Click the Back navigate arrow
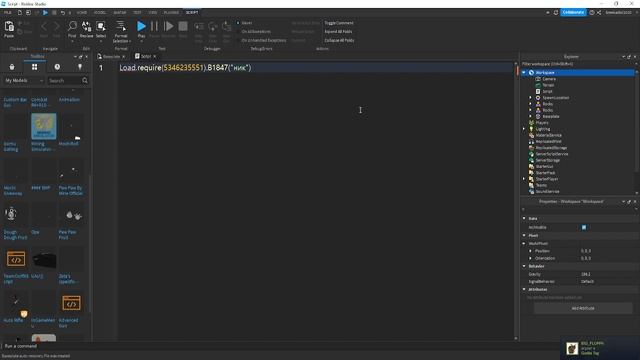 (x=44, y=27)
